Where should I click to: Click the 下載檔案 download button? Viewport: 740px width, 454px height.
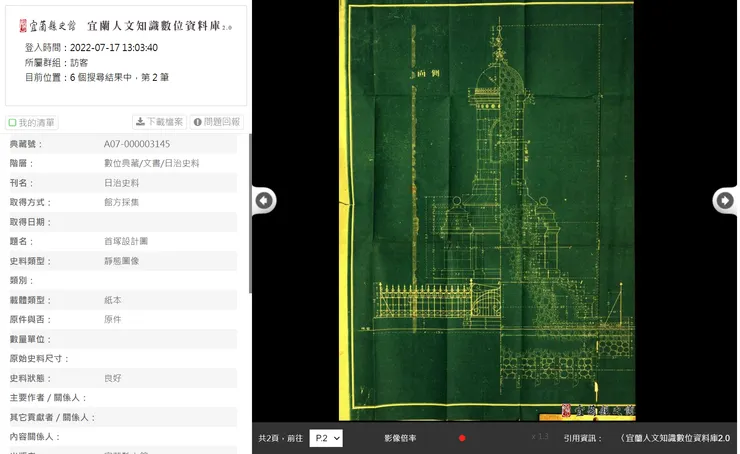click(159, 122)
